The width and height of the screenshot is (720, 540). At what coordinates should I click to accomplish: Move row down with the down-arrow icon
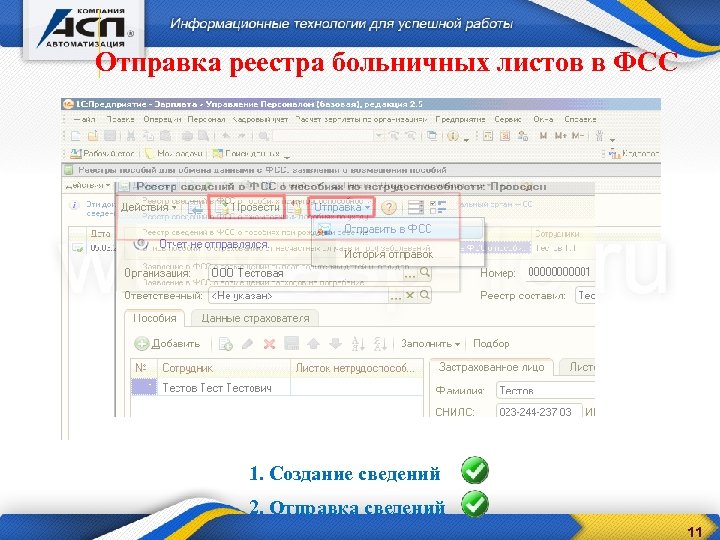pos(336,343)
